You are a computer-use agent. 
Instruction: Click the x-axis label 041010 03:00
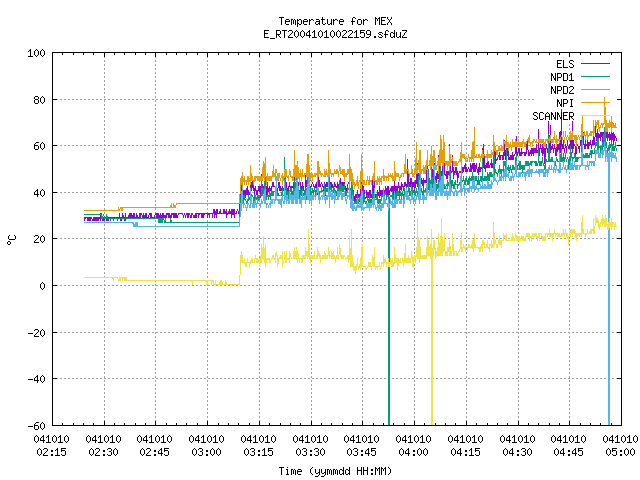click(x=207, y=446)
